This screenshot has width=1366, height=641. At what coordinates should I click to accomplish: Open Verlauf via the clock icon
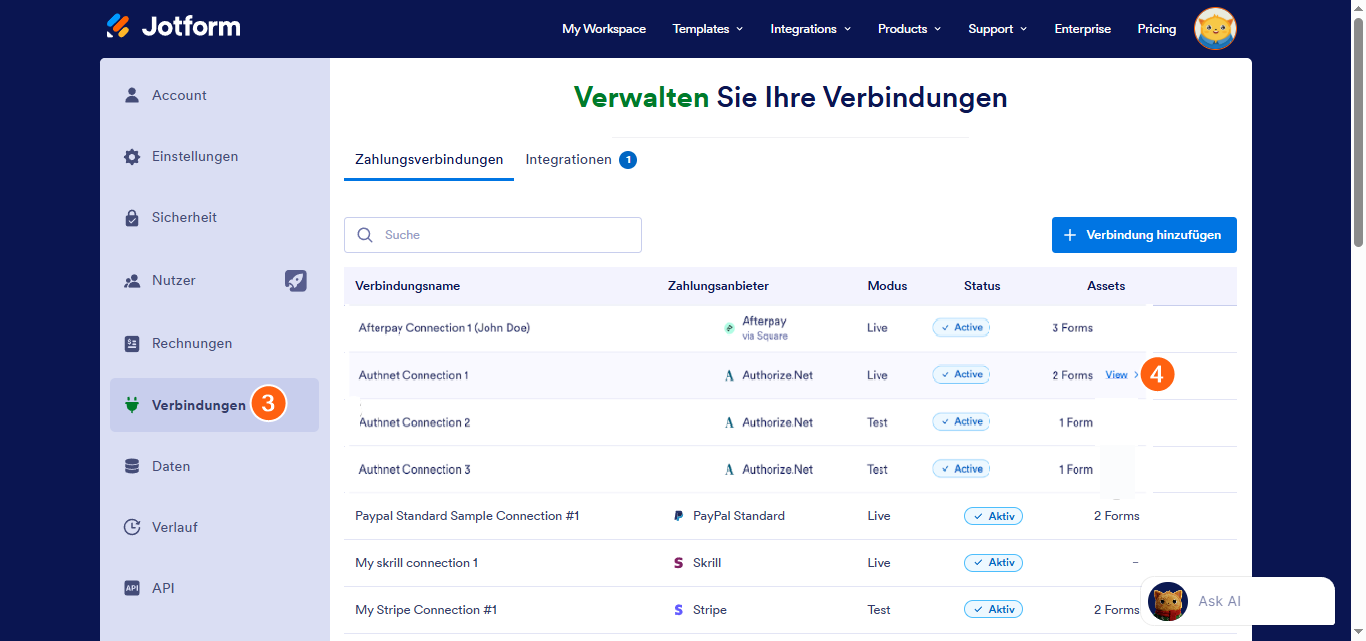[131, 527]
